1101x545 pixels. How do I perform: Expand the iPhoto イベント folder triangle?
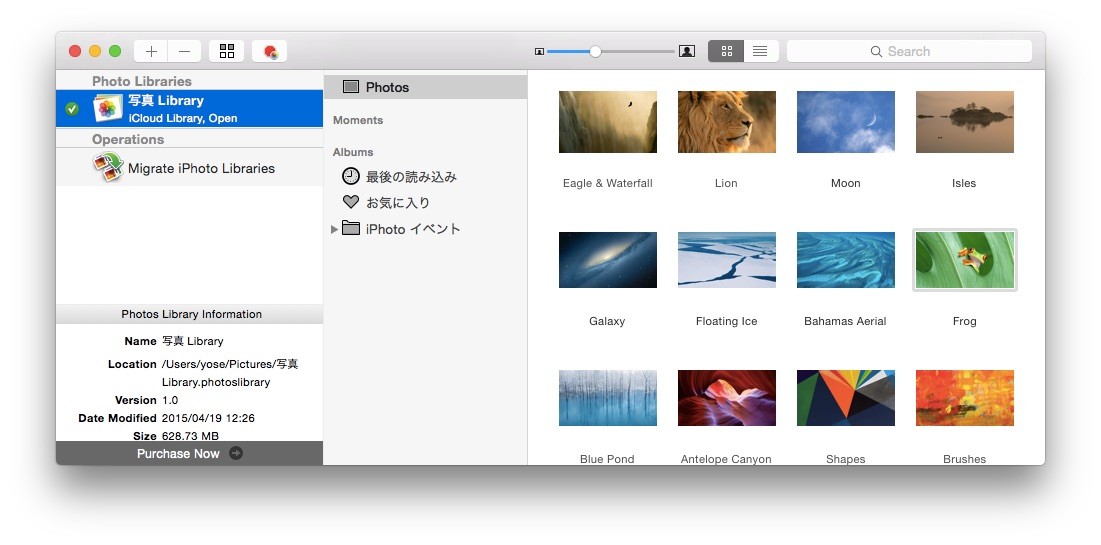coord(334,229)
